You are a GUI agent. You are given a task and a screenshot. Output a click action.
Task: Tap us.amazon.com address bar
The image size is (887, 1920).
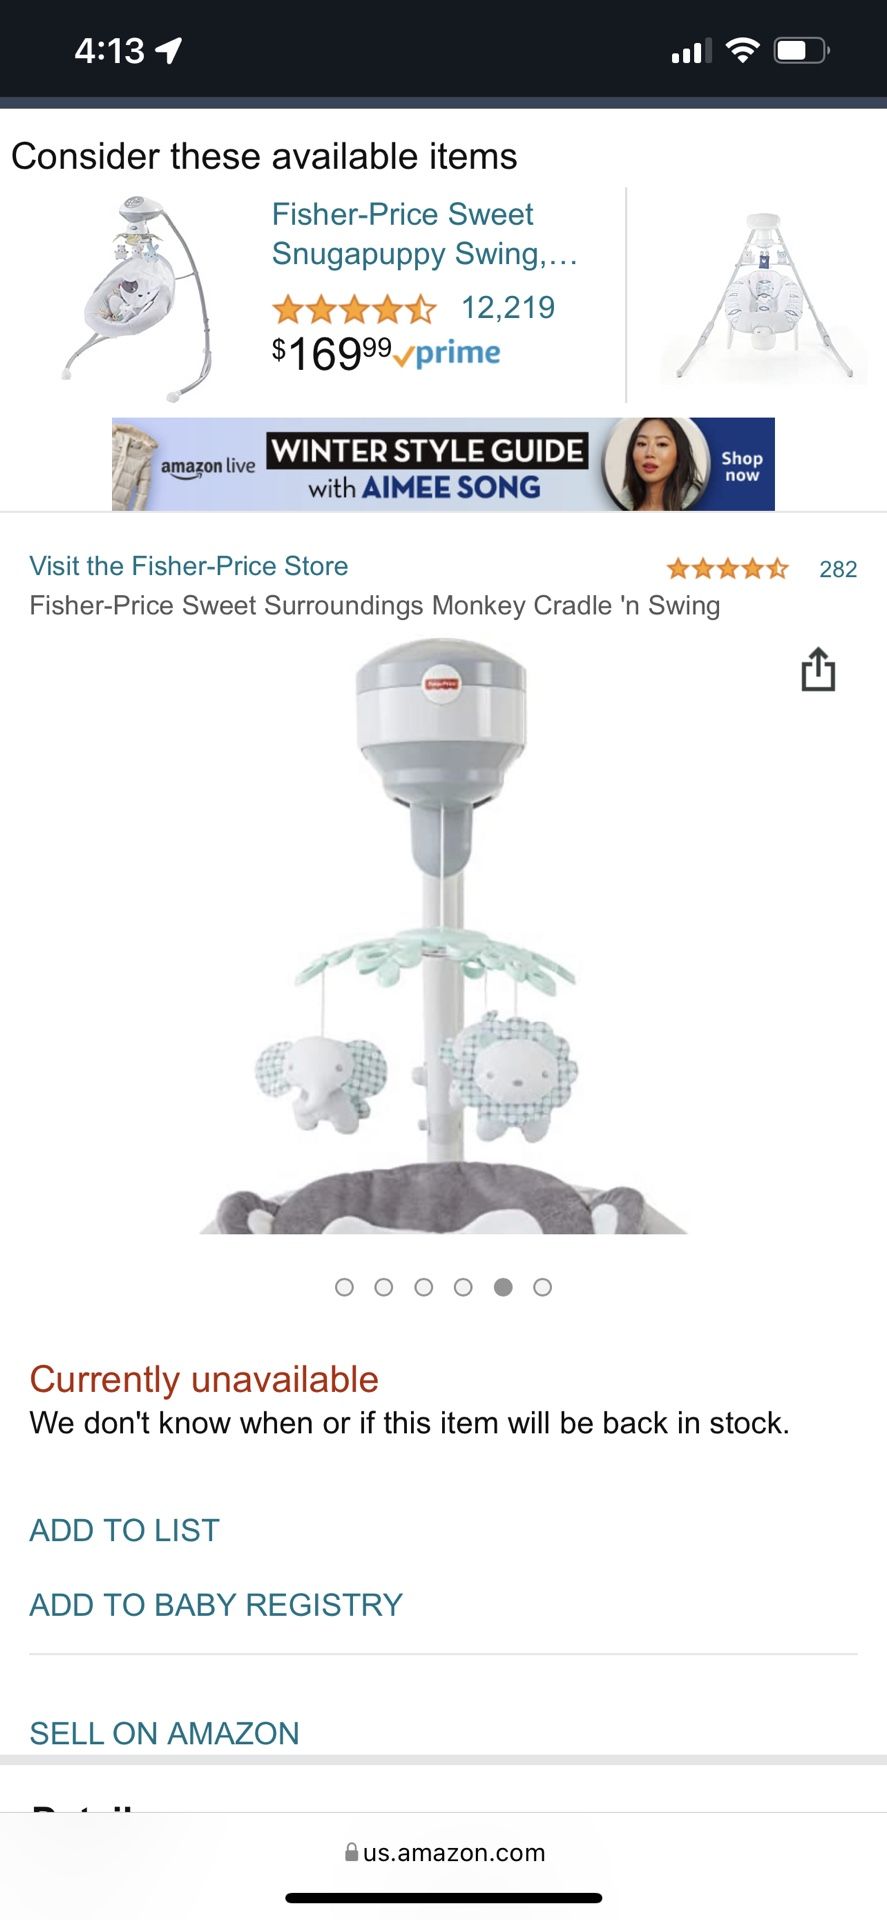pyautogui.click(x=444, y=1852)
